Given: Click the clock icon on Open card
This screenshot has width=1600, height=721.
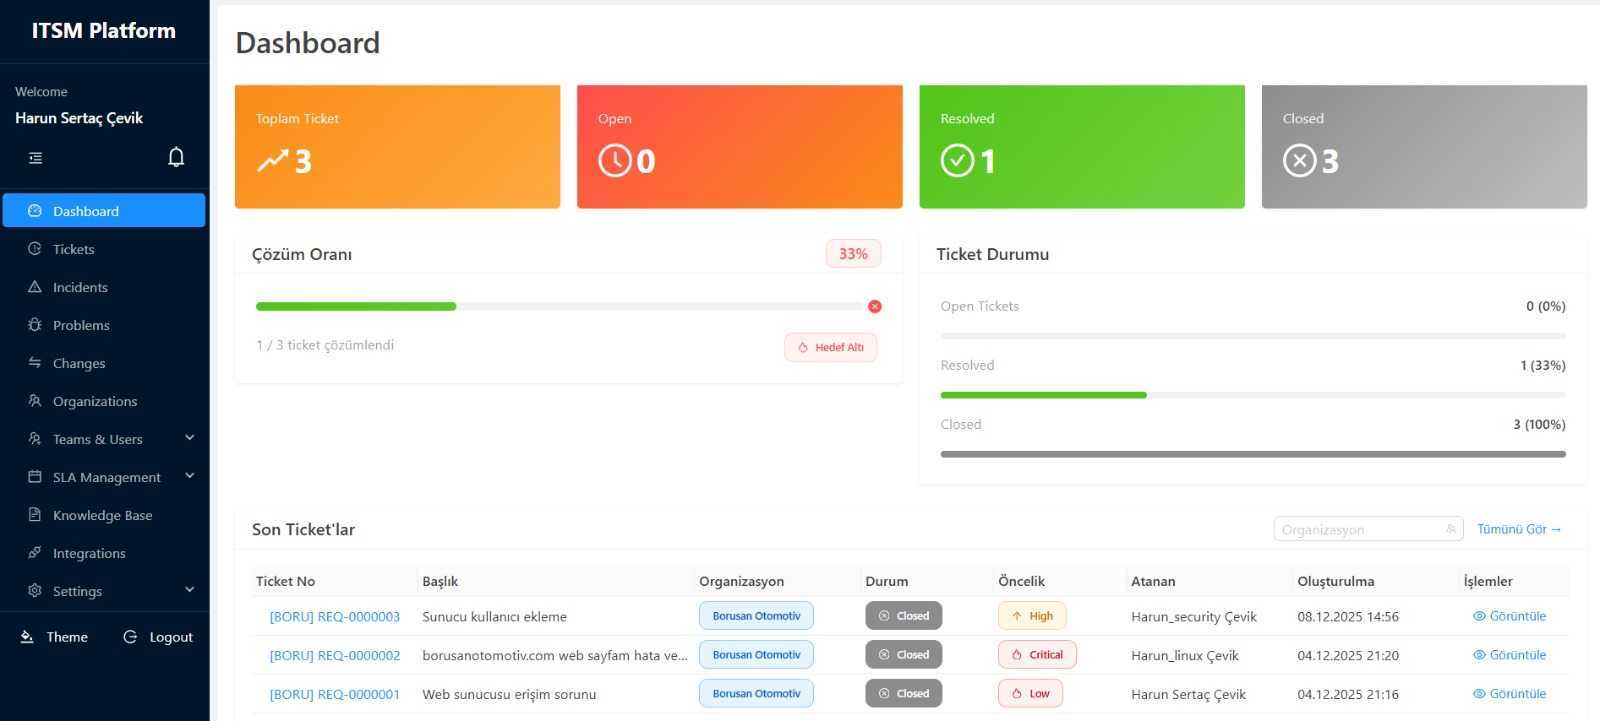Looking at the screenshot, I should 615,160.
